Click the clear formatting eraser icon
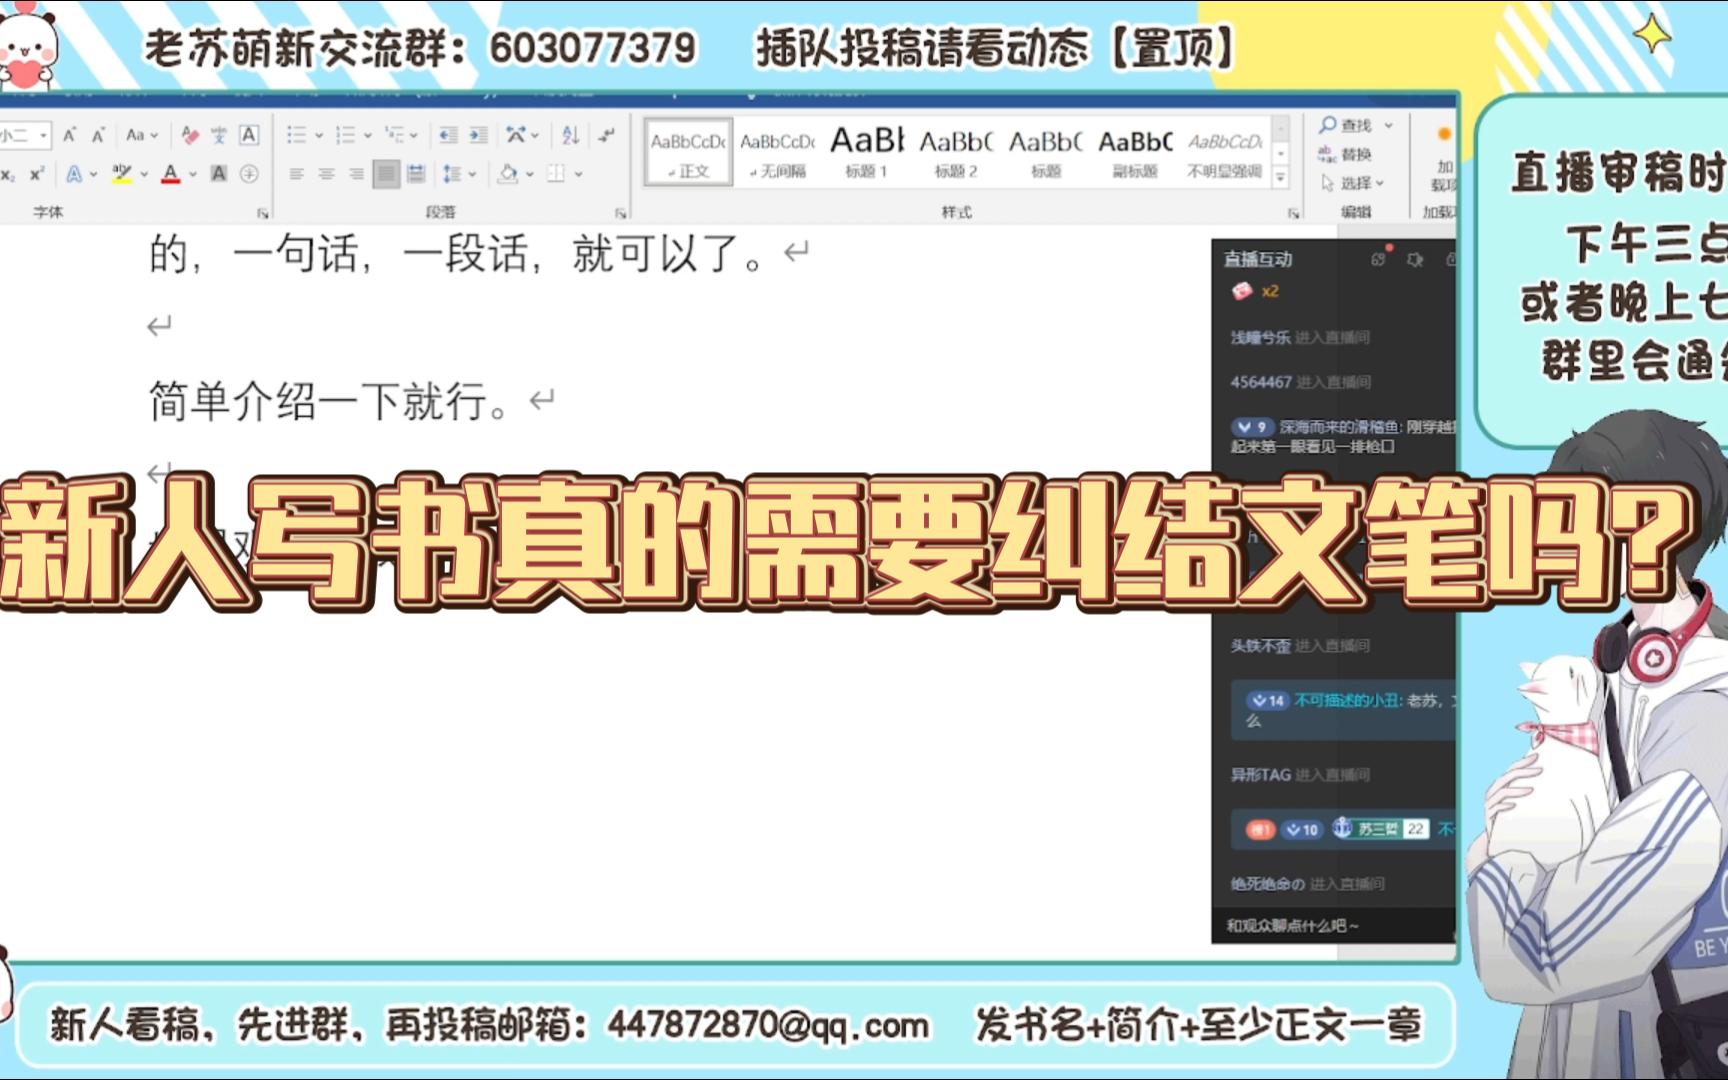The width and height of the screenshot is (1728, 1080). pos(190,135)
